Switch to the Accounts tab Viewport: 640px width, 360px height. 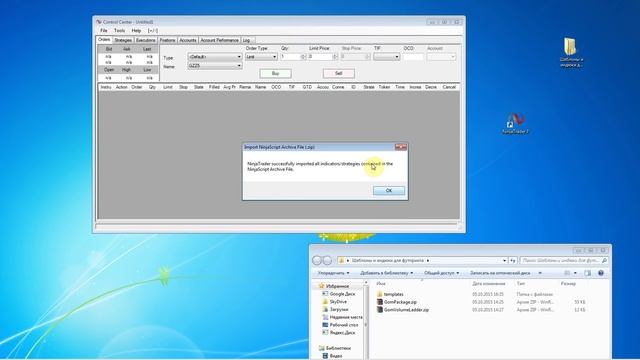click(x=188, y=40)
